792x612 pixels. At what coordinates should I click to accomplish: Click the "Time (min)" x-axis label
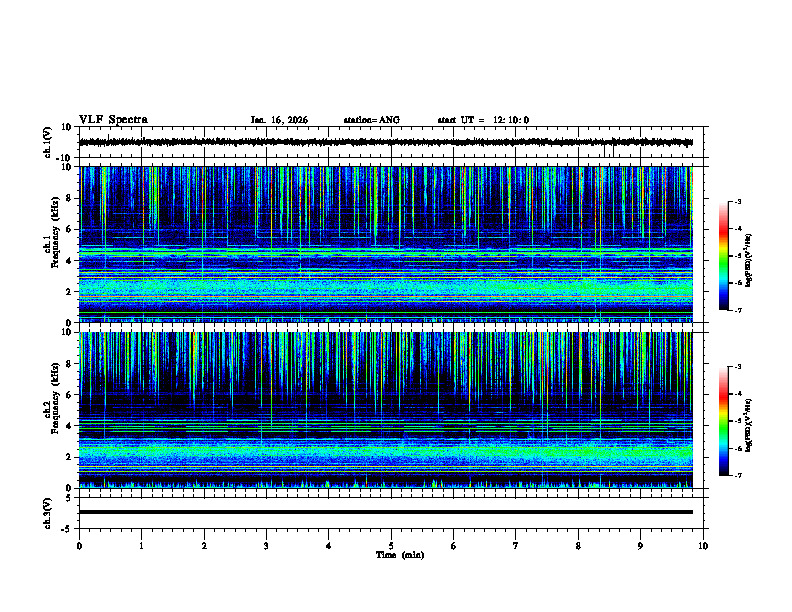400,555
